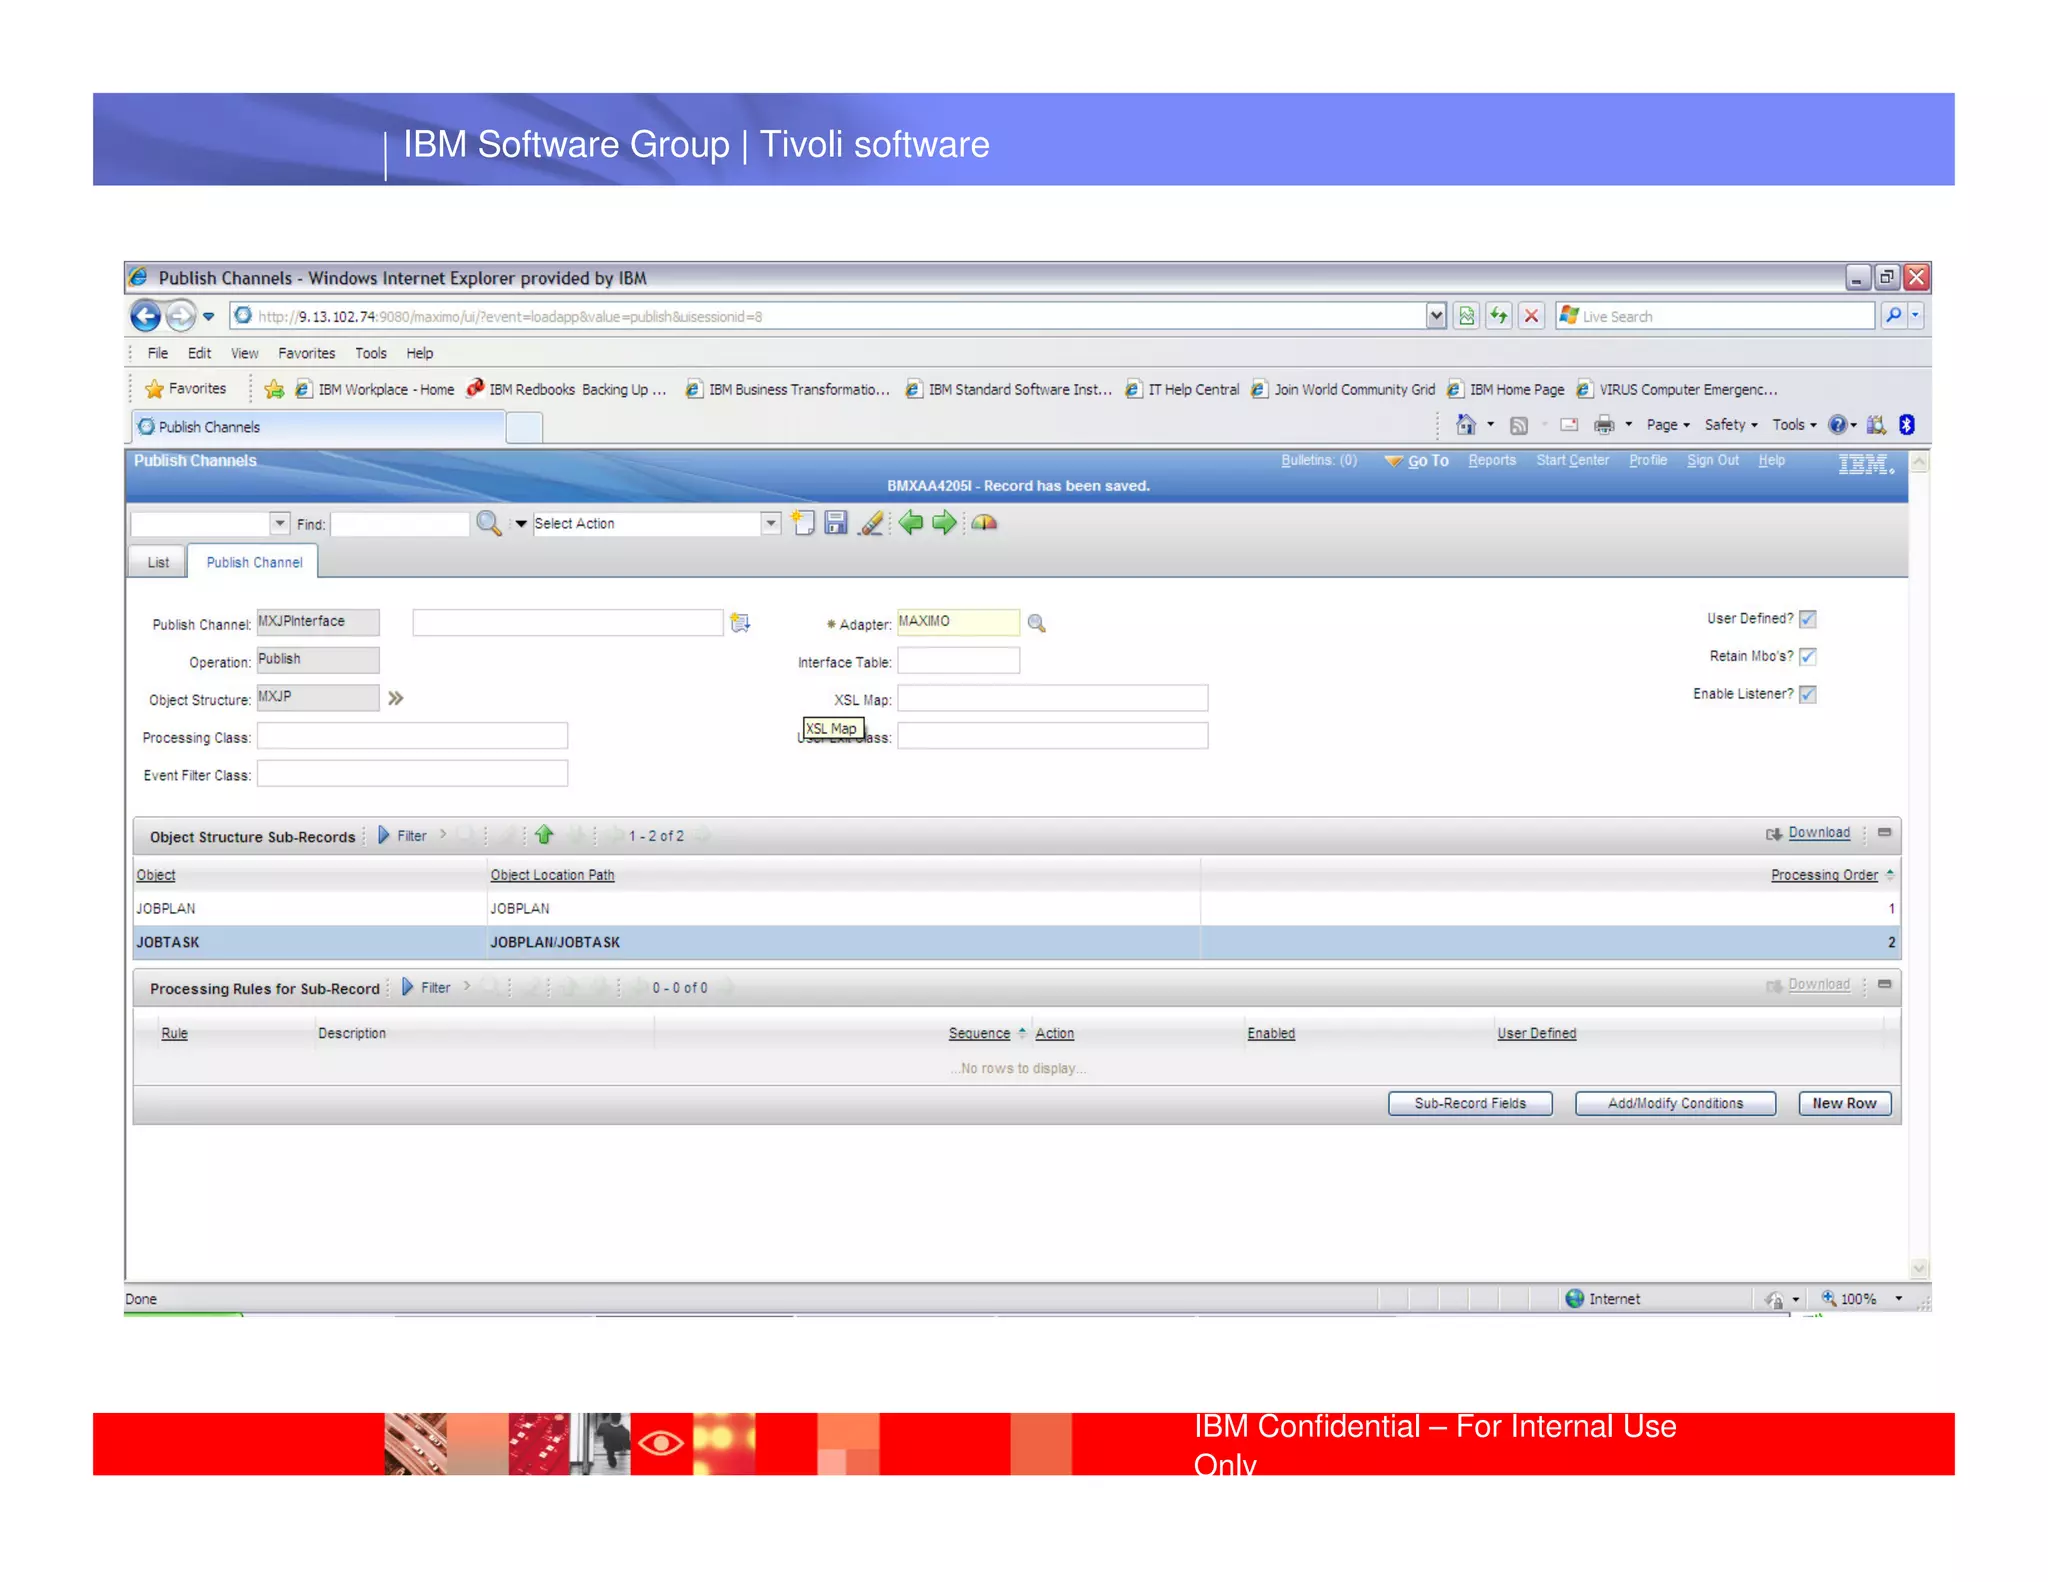
Task: Click the Save Publish Channel disk icon
Action: click(x=836, y=523)
